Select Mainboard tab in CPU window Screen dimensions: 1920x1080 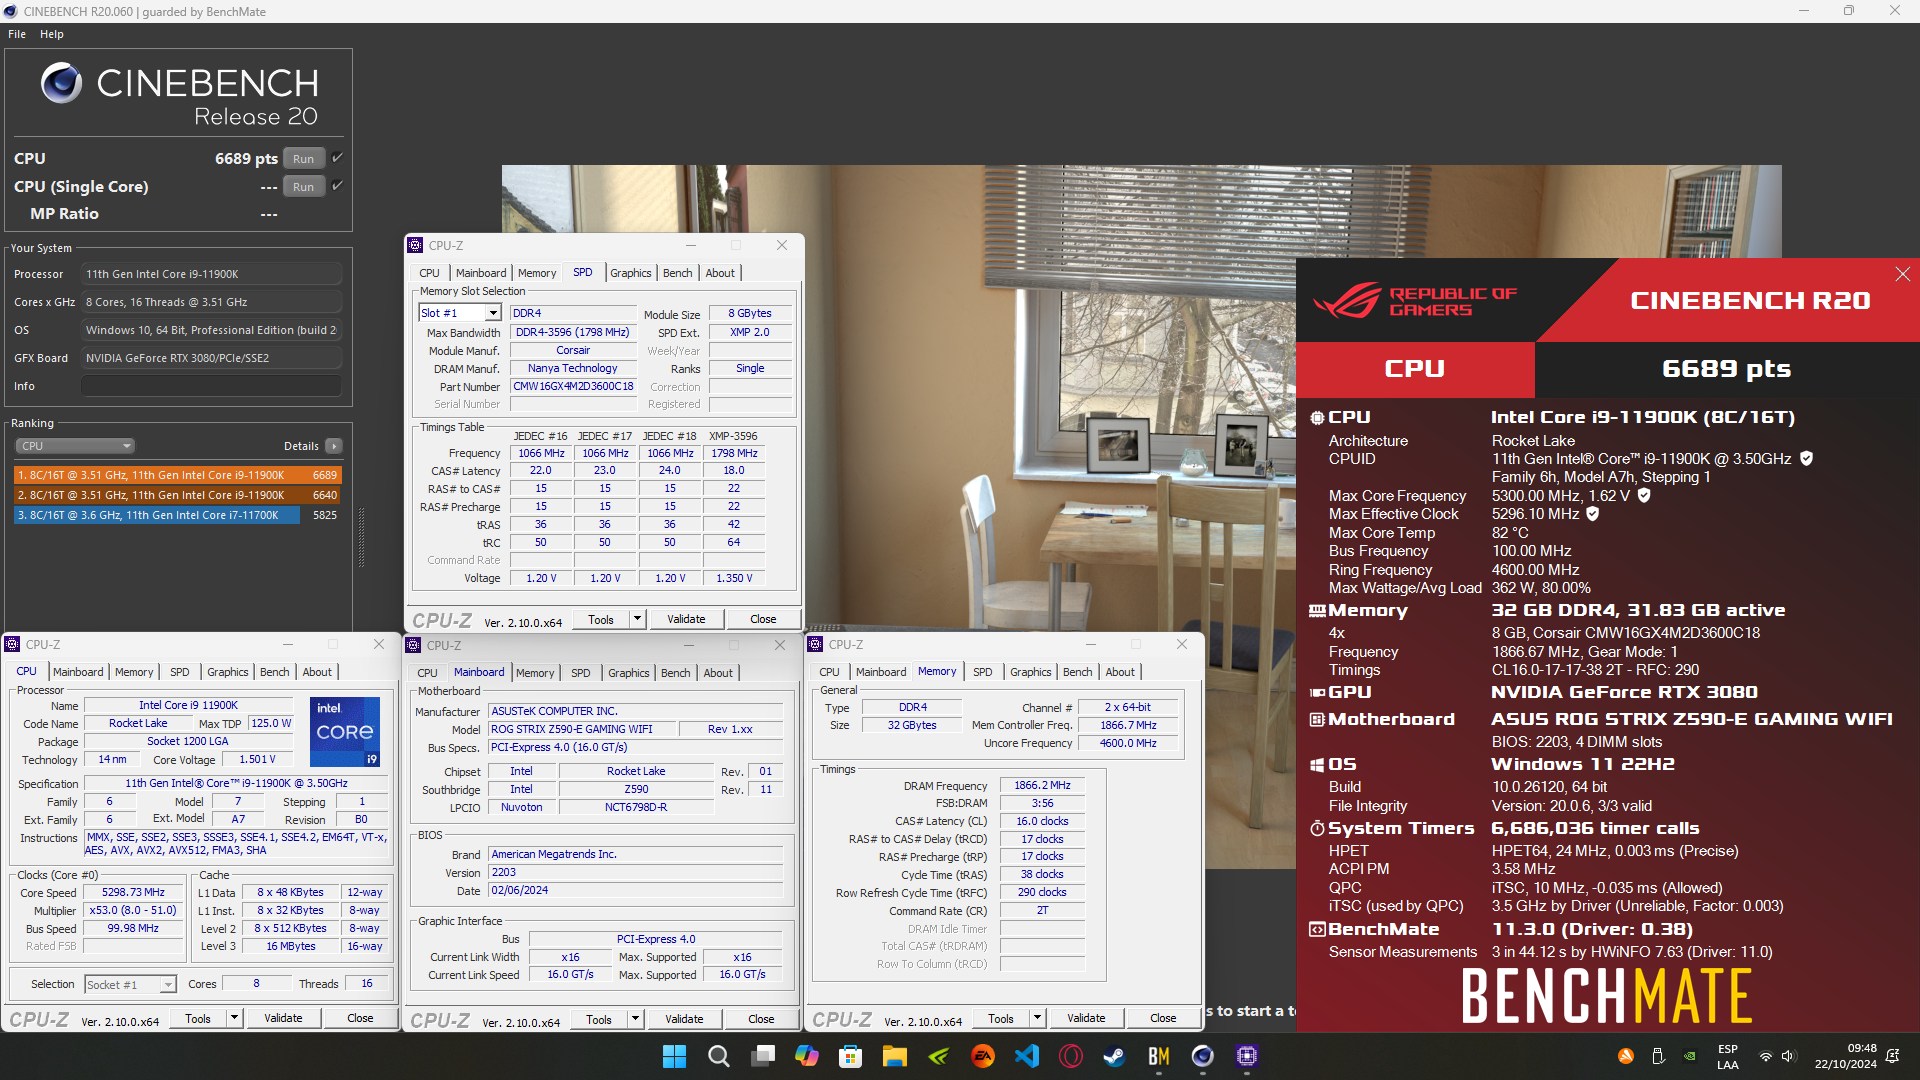[x=78, y=672]
